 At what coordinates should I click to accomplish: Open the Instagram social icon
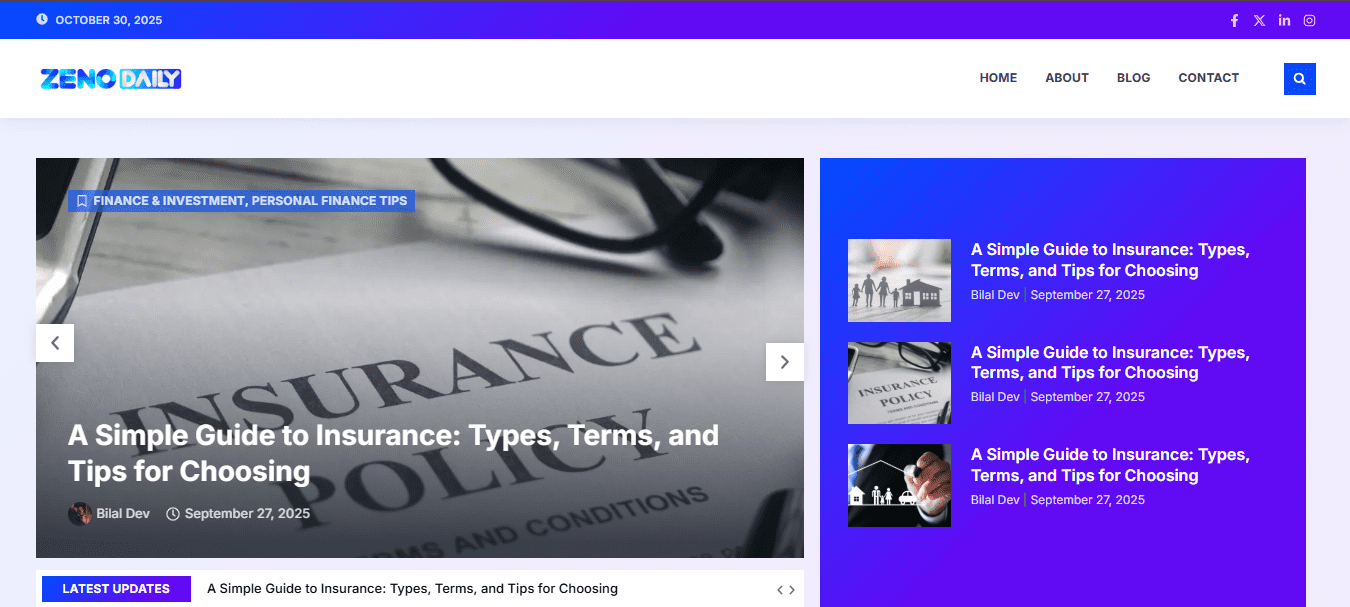tap(1309, 20)
